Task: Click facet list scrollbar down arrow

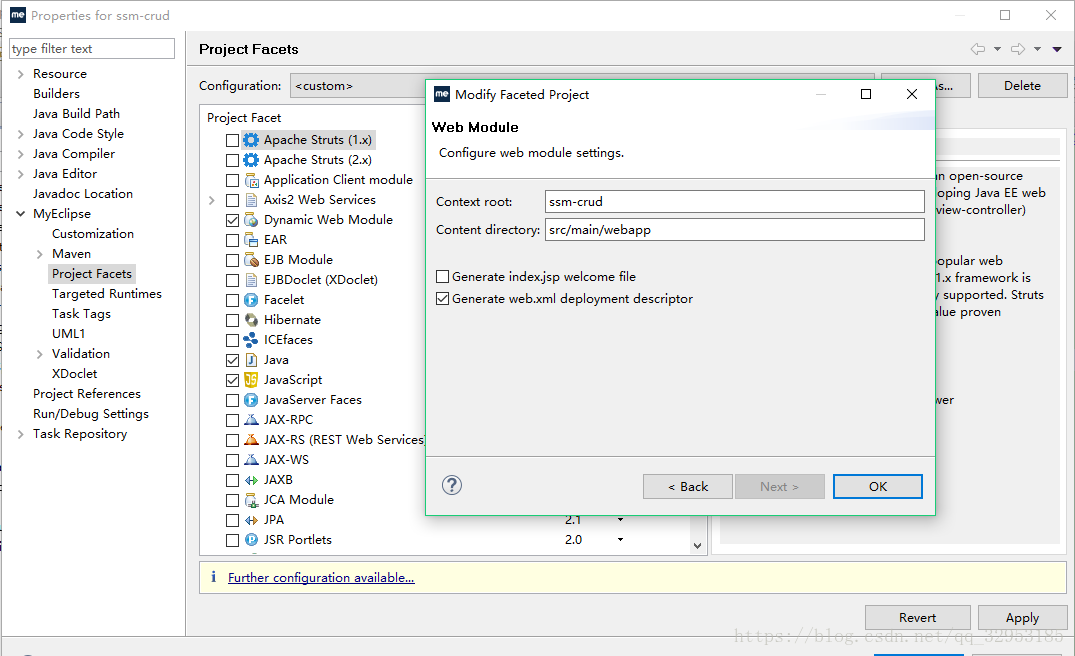Action: pyautogui.click(x=697, y=546)
